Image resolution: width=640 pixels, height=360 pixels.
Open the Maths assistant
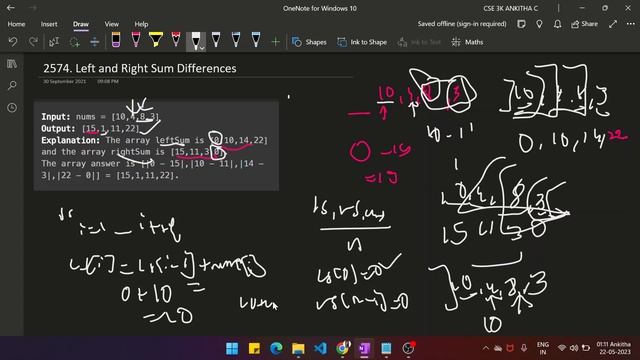[x=467, y=42]
